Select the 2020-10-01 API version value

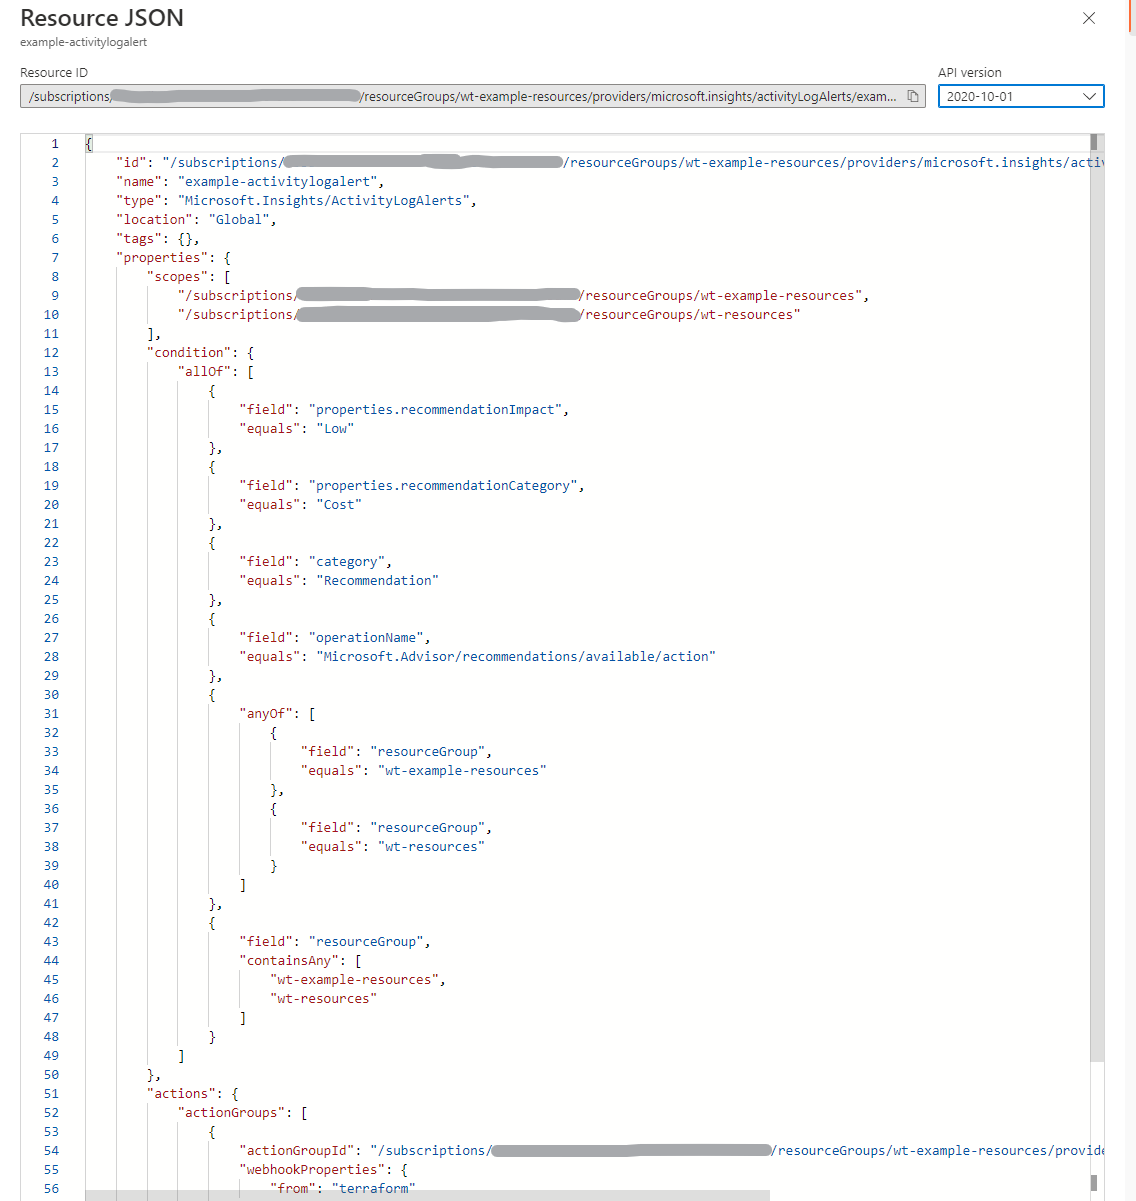pos(978,96)
